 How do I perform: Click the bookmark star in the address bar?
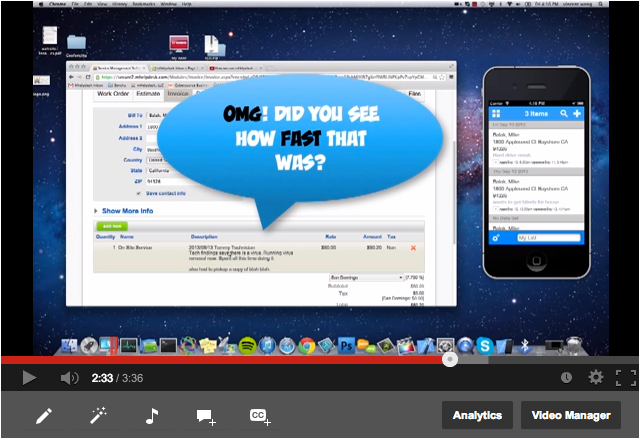coord(442,77)
